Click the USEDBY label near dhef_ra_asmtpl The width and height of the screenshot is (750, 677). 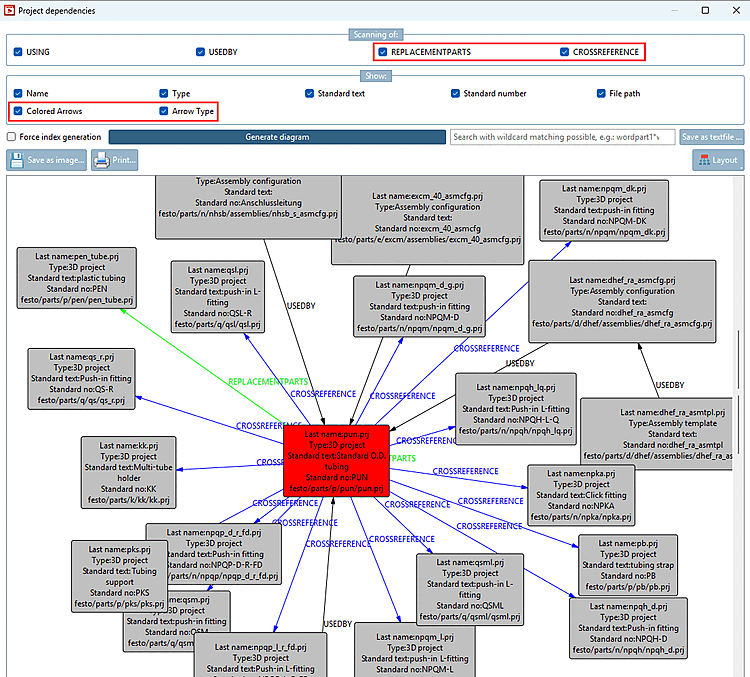pyautogui.click(x=670, y=385)
